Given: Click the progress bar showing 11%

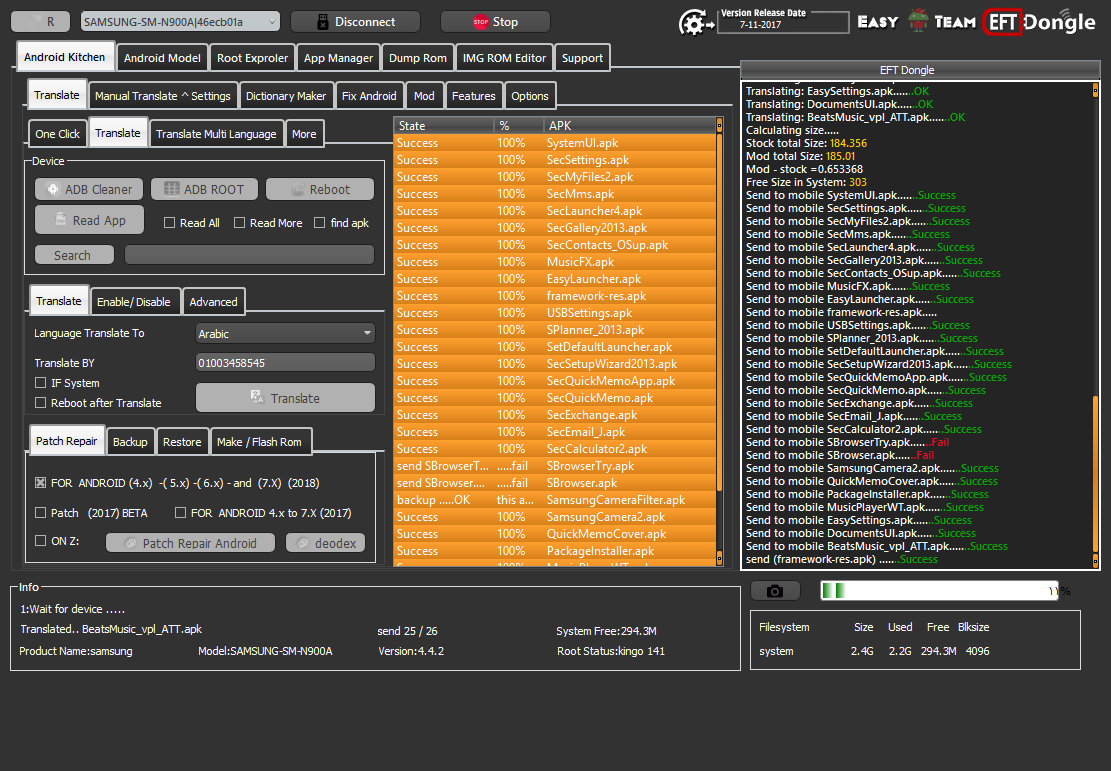Looking at the screenshot, I should (x=940, y=590).
